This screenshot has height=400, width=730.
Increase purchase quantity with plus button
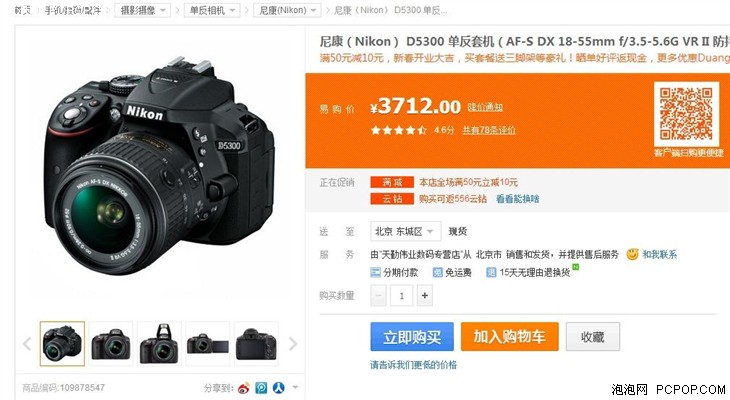tap(425, 296)
